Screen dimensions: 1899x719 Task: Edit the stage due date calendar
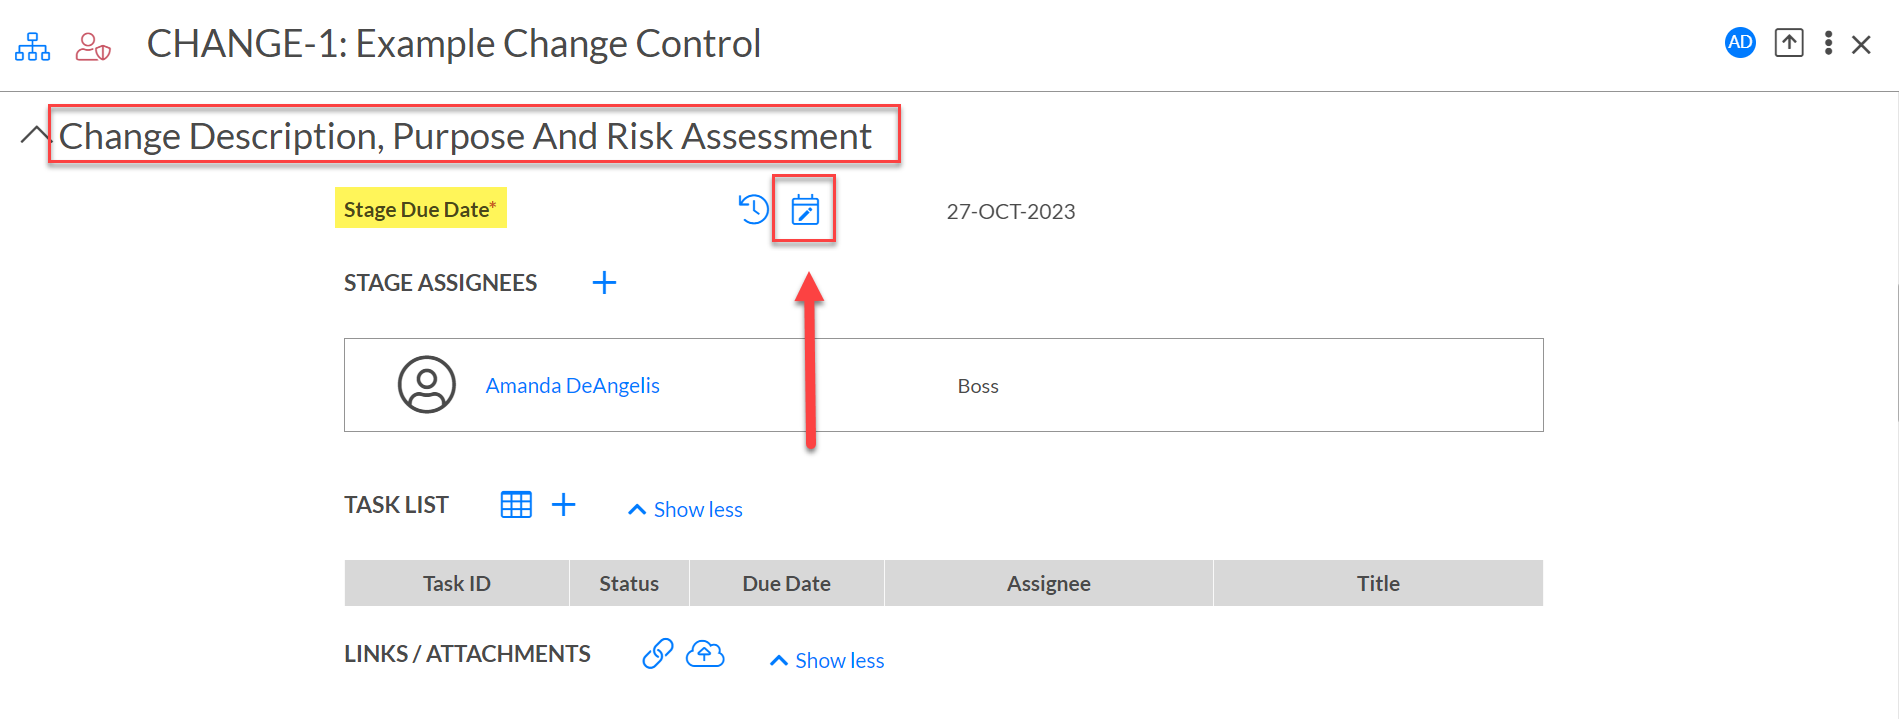click(x=805, y=210)
